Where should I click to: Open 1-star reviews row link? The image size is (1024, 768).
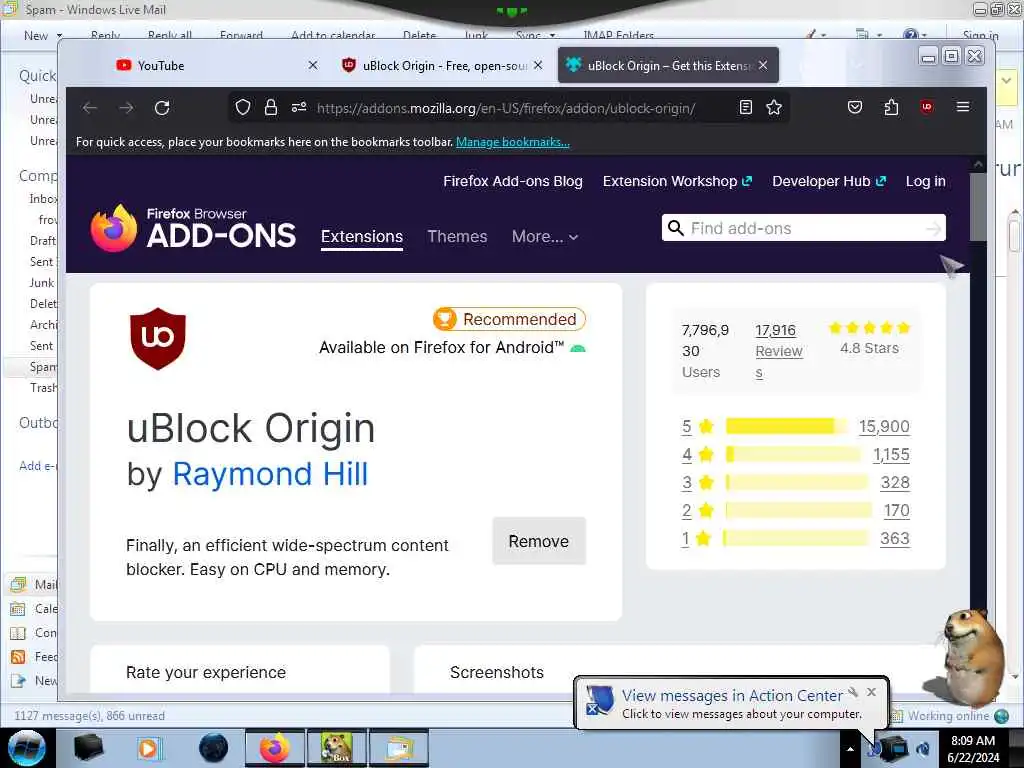(x=685, y=539)
